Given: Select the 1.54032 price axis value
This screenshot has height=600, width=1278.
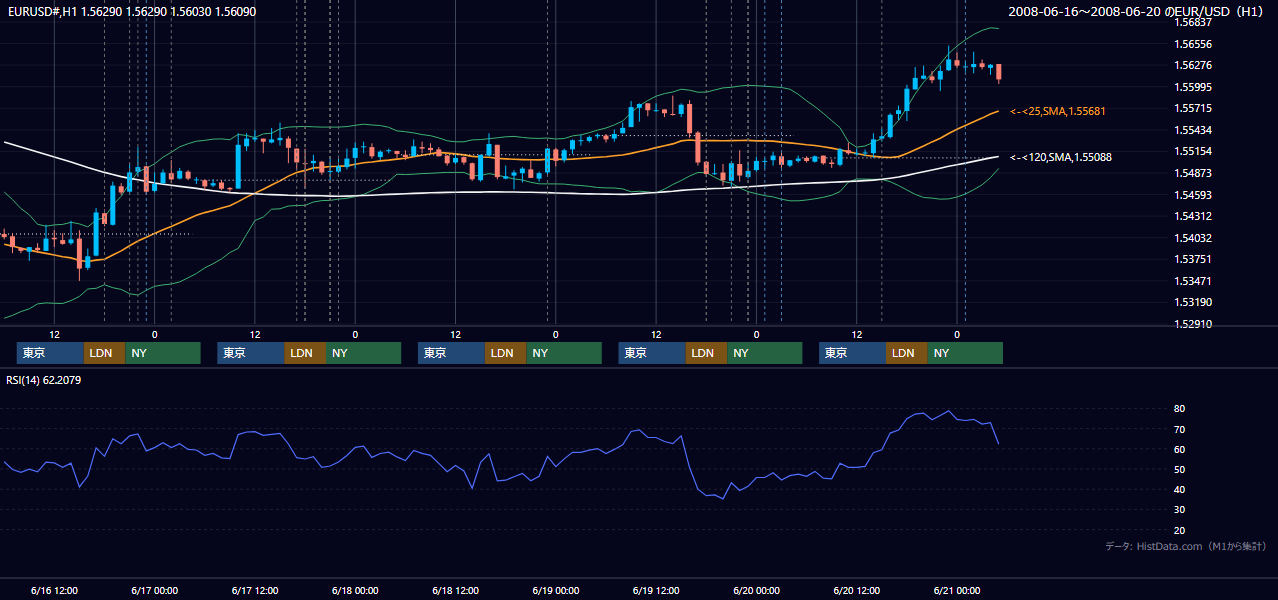Looking at the screenshot, I should 1193,238.
